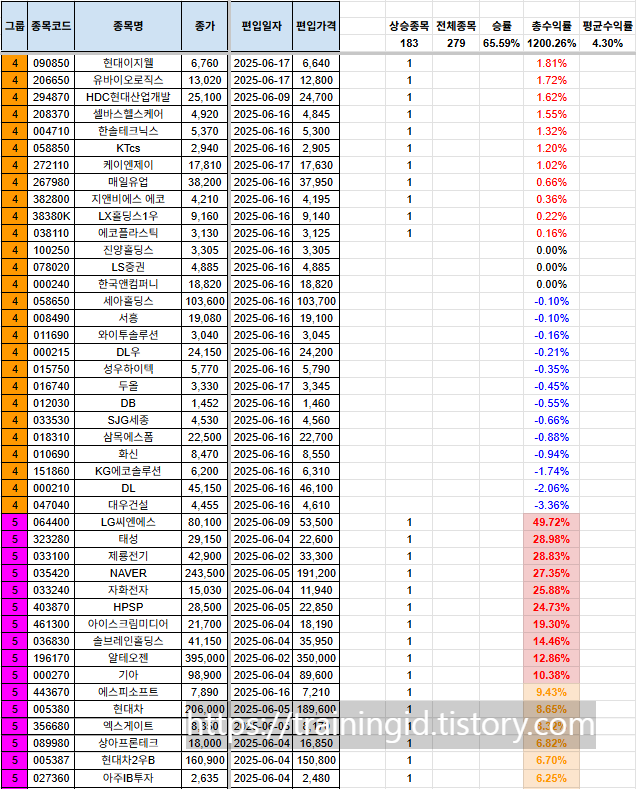Select the 183 value cell
636x789 pixels.
tap(409, 43)
